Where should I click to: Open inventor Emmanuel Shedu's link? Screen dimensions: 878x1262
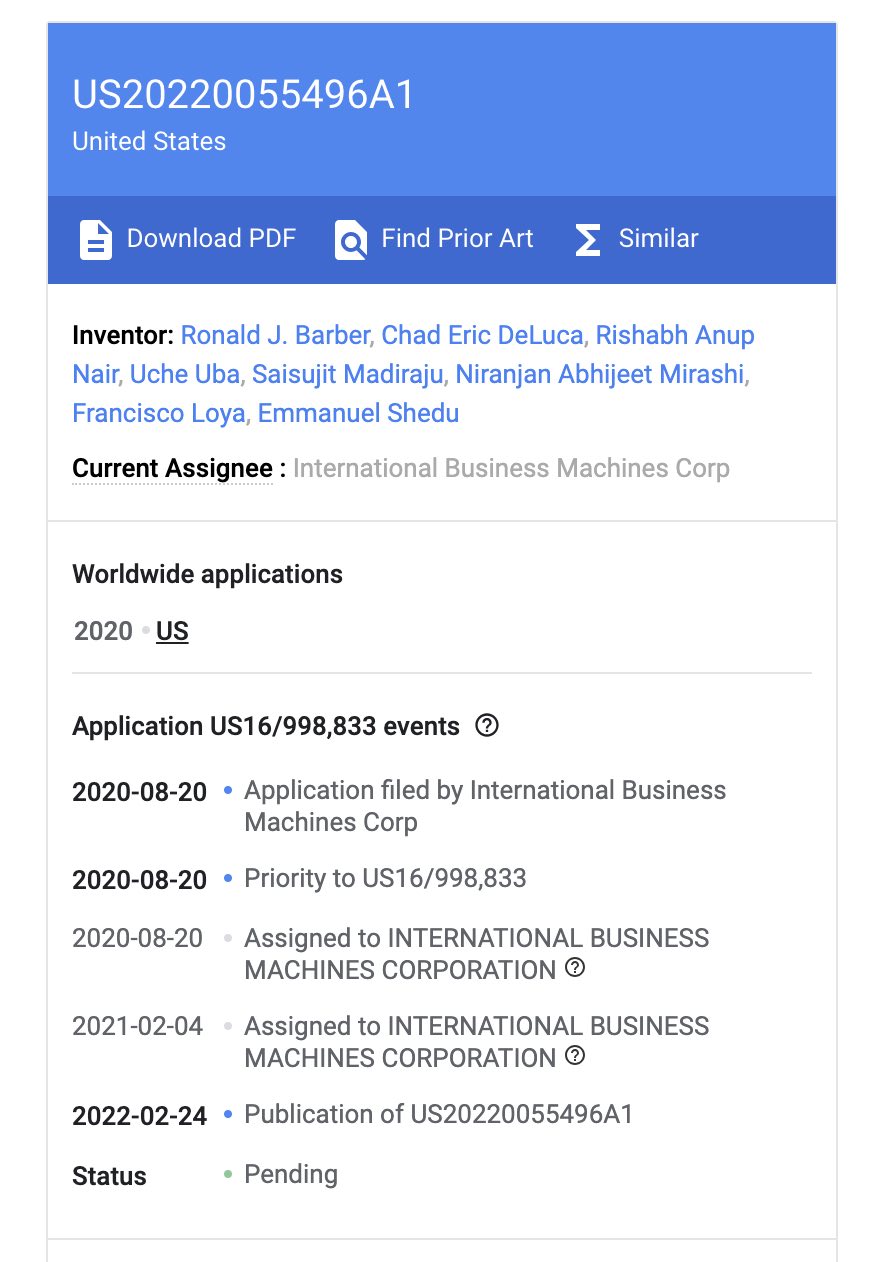(358, 413)
